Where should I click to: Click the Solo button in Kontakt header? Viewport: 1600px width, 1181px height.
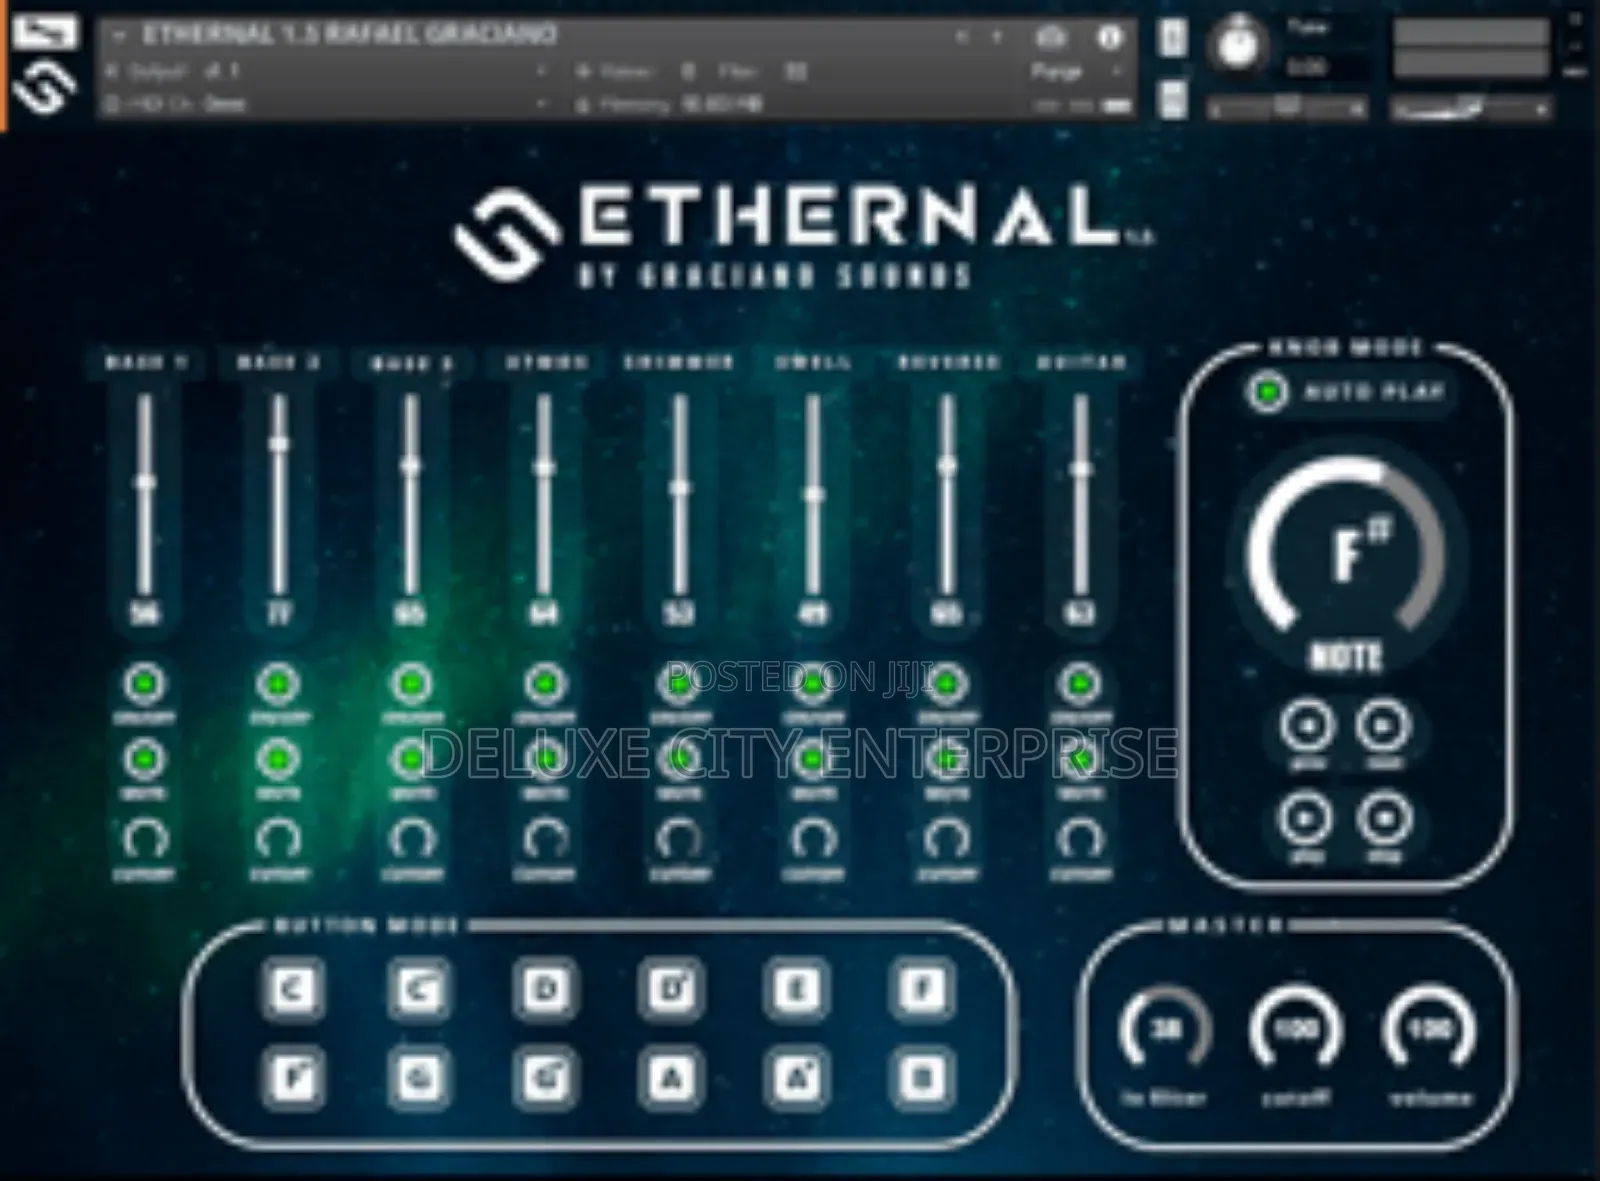[1172, 39]
